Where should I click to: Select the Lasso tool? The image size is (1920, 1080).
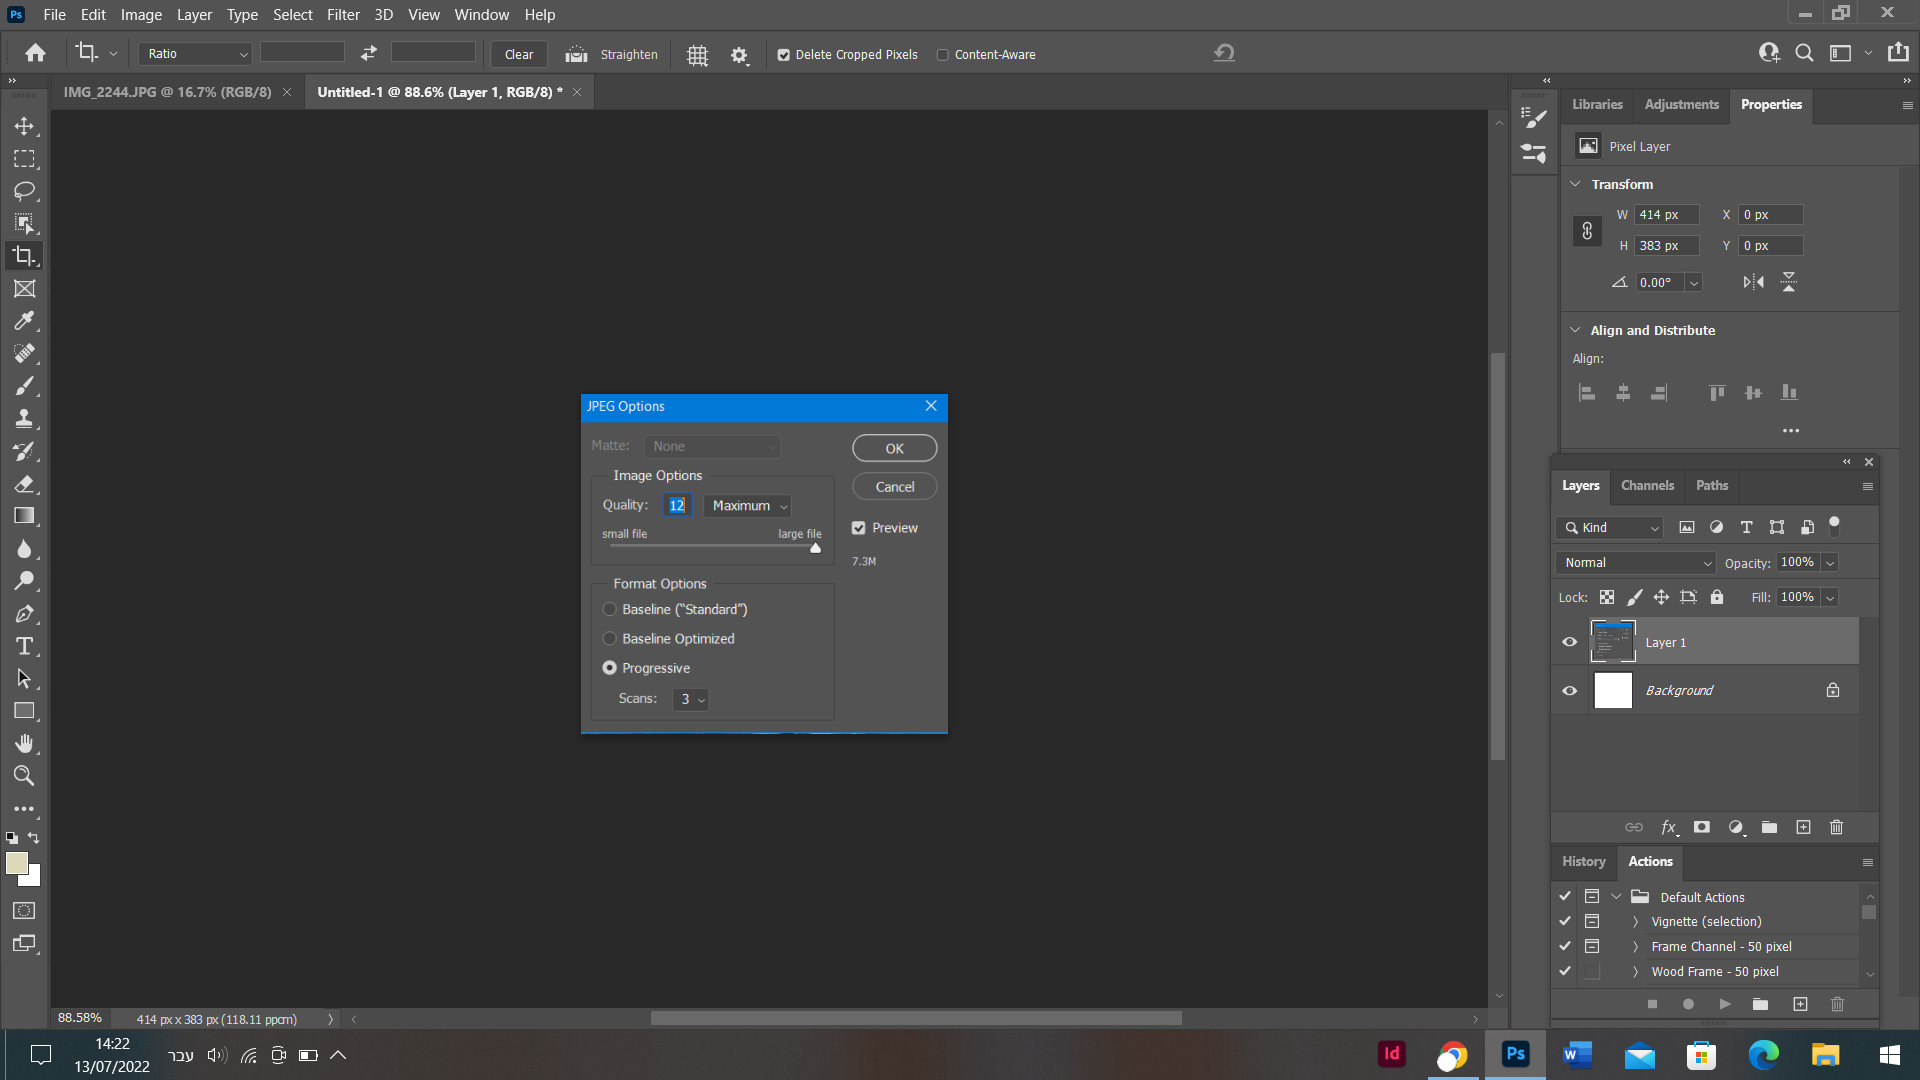coord(24,191)
